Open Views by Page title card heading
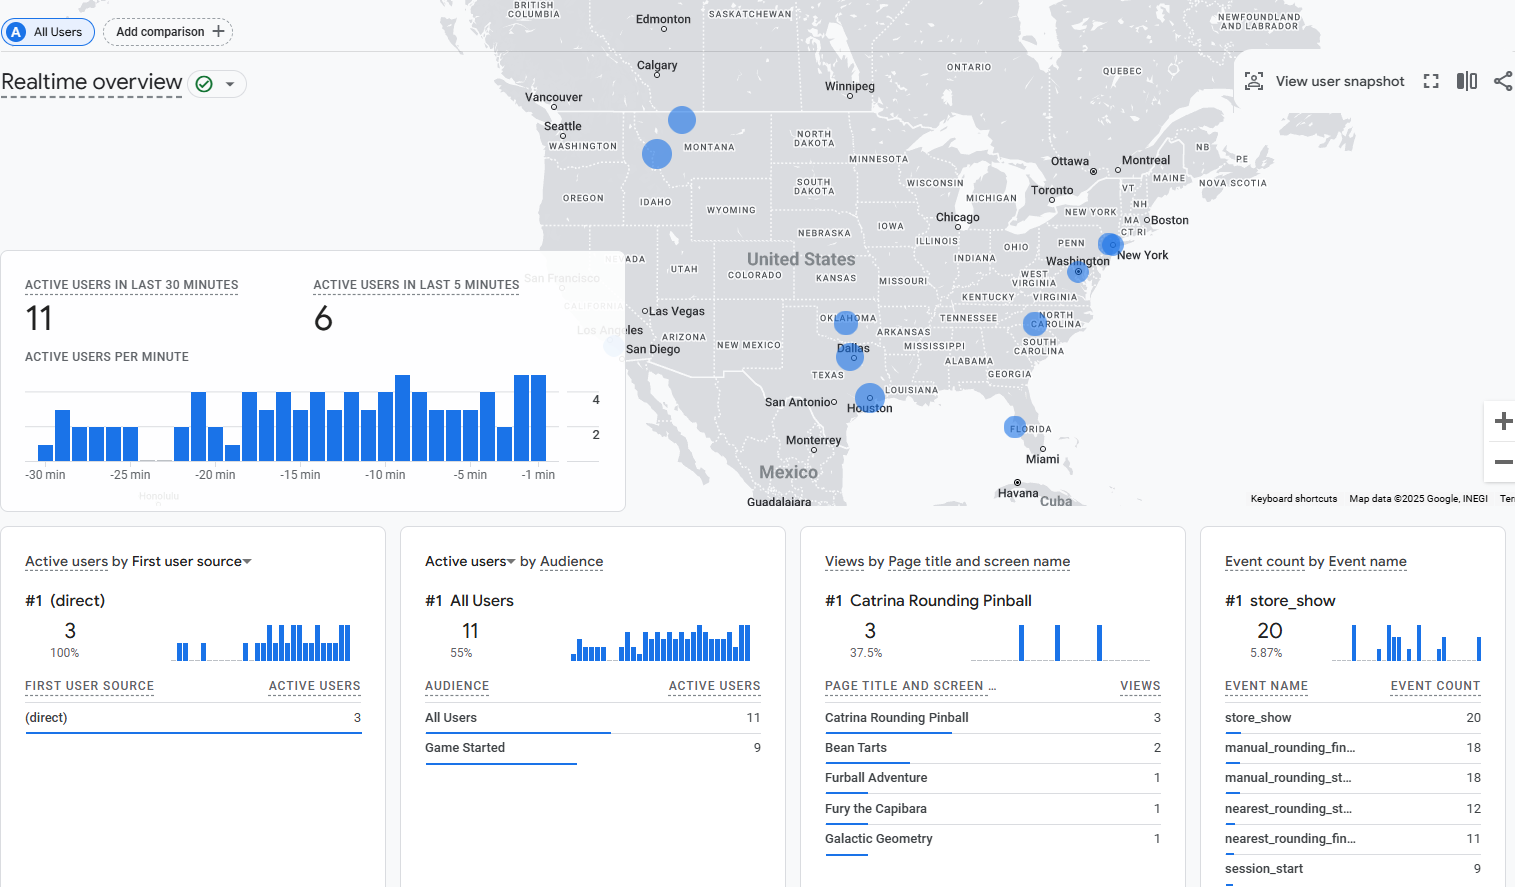The width and height of the screenshot is (1515, 895). click(947, 562)
